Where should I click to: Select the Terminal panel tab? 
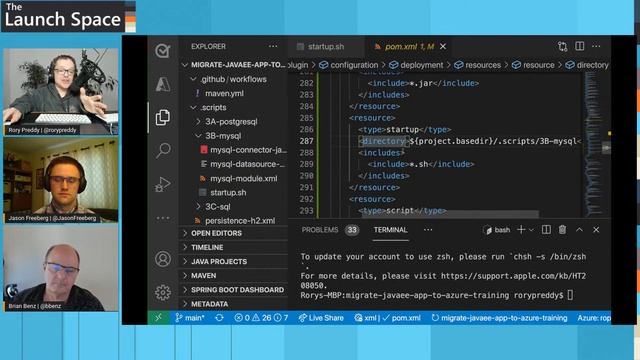click(391, 230)
